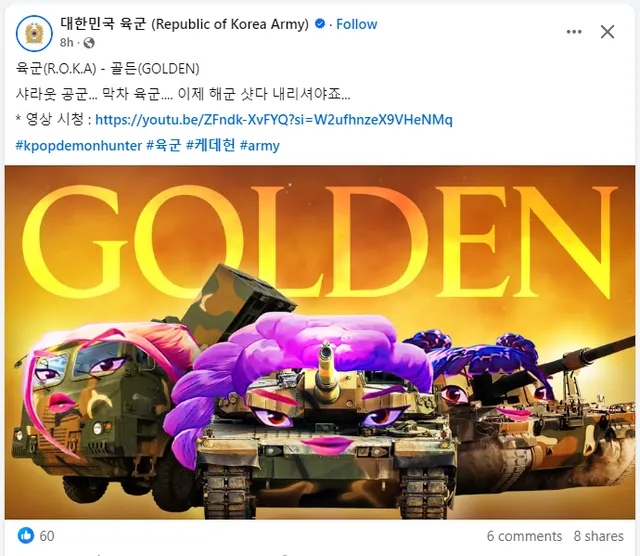Viewport: 640px width, 556px height.
Task: Open the #kpopdemonhunter hashtag
Action: (79, 145)
